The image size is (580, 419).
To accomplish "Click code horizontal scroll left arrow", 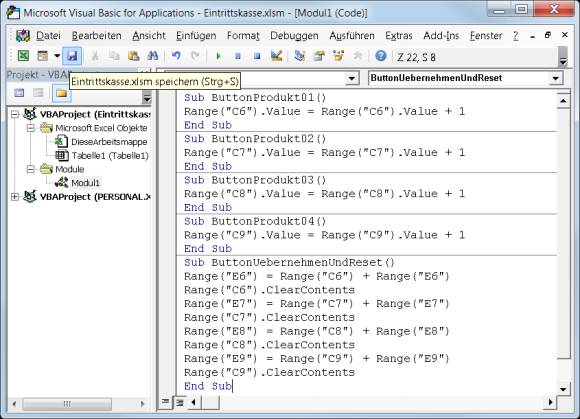I will coord(193,402).
